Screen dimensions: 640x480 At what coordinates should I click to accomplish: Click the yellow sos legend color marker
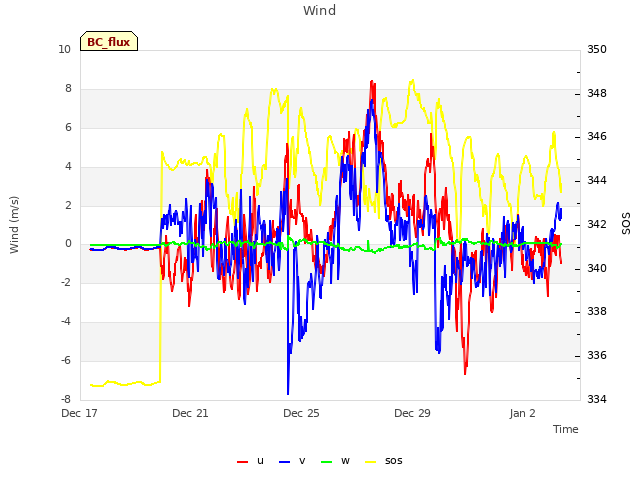[x=371, y=462]
